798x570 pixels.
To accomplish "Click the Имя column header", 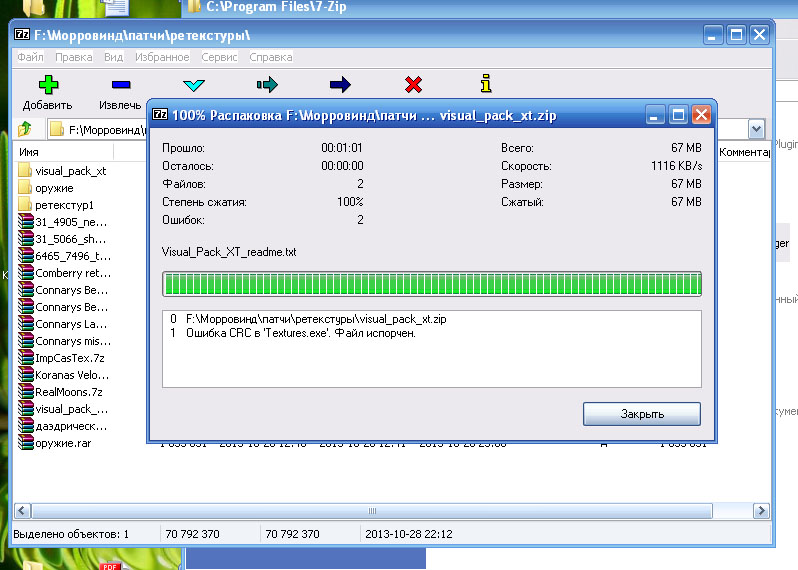I will pos(64,152).
